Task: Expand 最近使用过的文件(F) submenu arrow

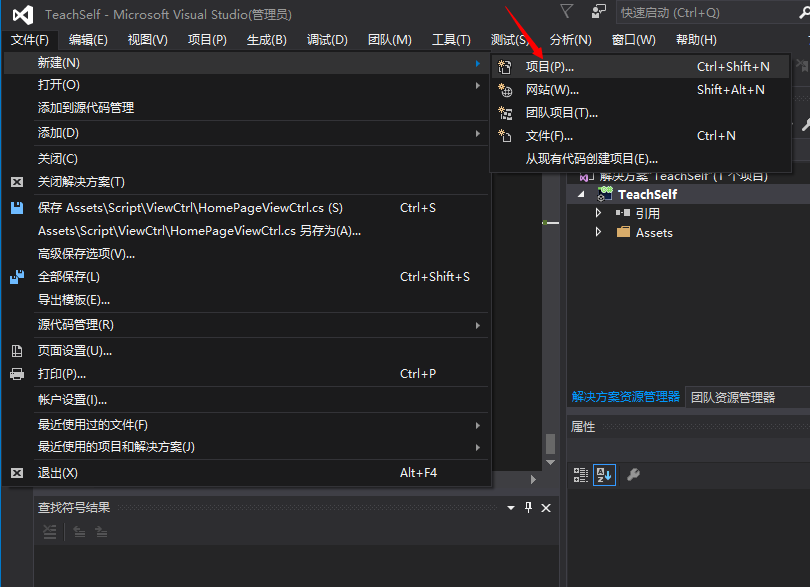Action: pos(478,425)
